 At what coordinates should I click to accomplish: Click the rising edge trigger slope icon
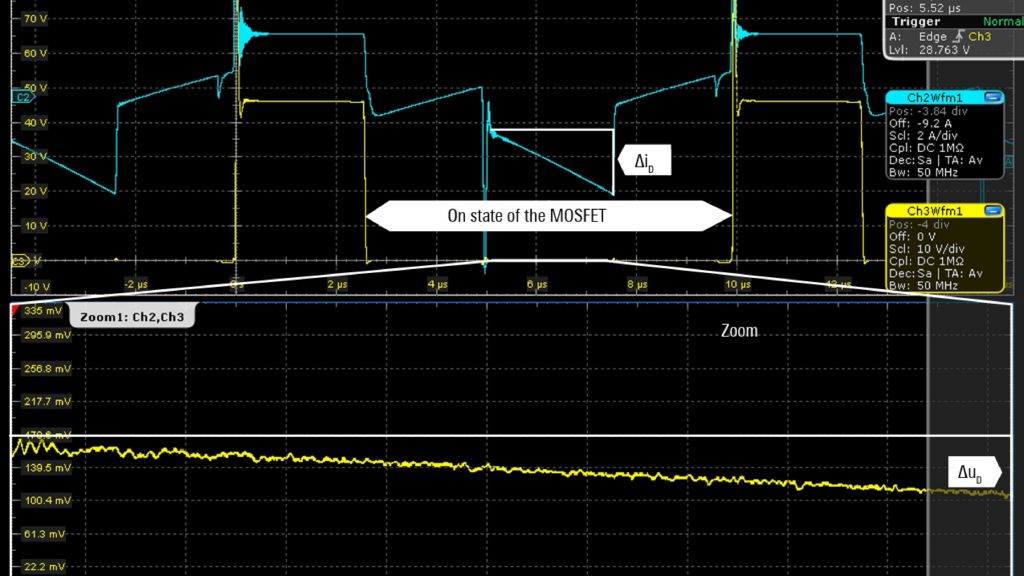click(959, 37)
